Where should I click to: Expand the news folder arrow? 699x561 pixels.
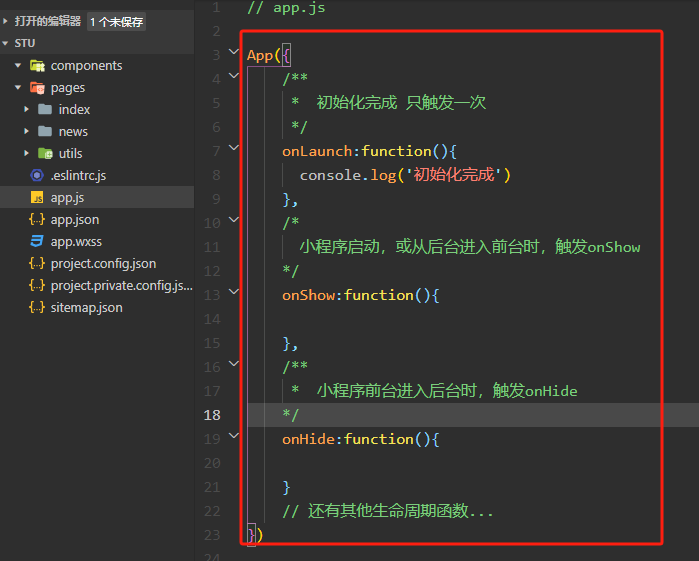point(26,131)
